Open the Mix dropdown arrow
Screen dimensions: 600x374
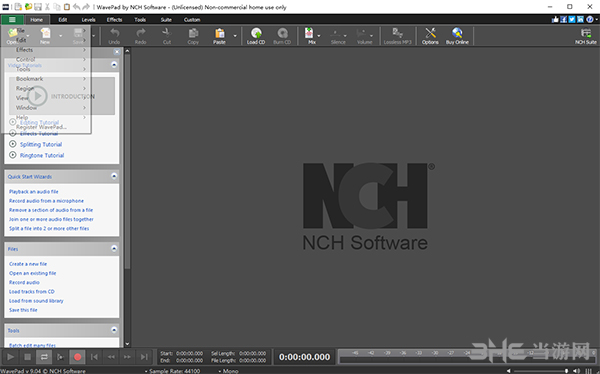(319, 36)
